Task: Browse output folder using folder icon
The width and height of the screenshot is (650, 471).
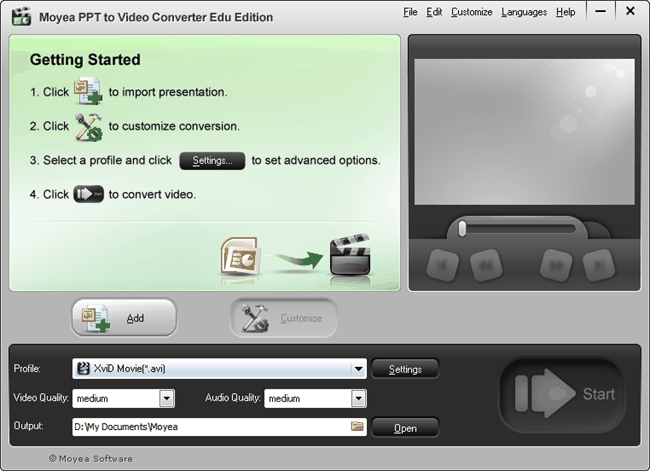Action: click(x=357, y=427)
